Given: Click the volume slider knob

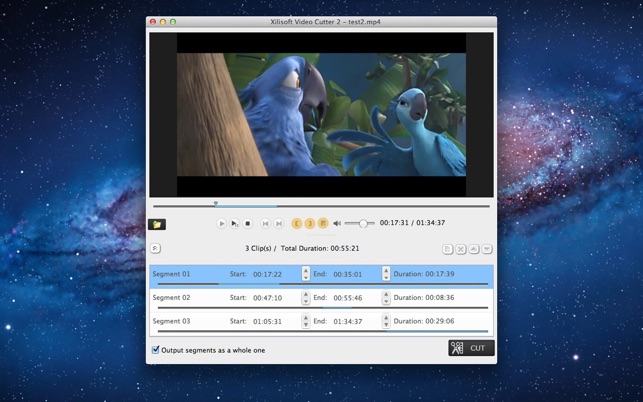Looking at the screenshot, I should point(362,224).
